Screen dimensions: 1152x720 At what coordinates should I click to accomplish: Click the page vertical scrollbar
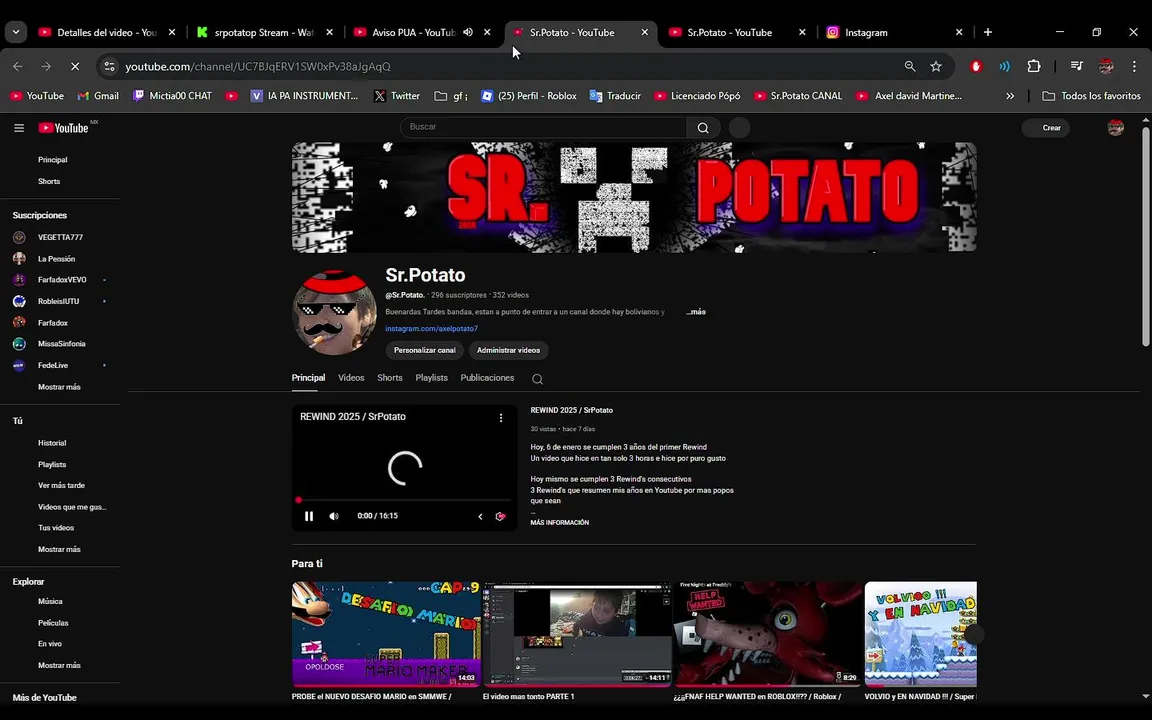tap(1145, 235)
